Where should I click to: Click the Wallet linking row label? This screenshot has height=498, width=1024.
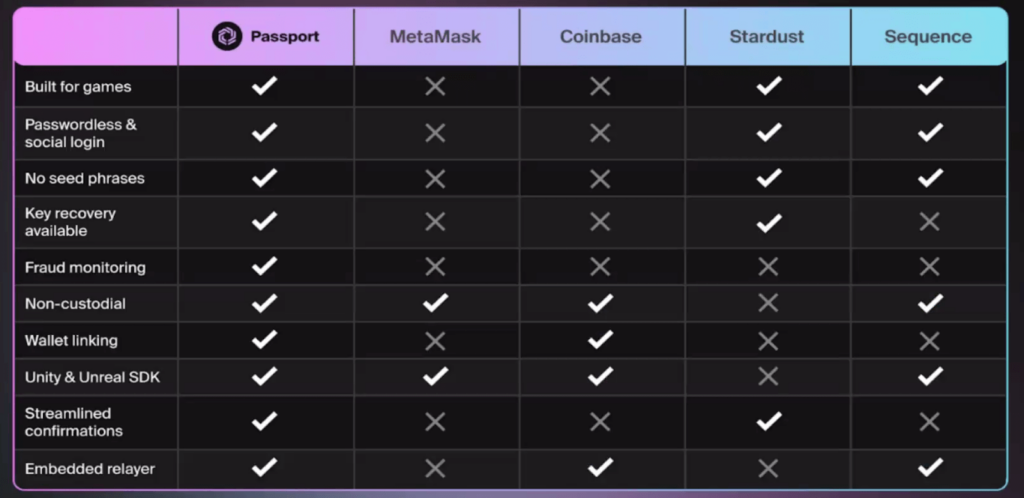71,340
